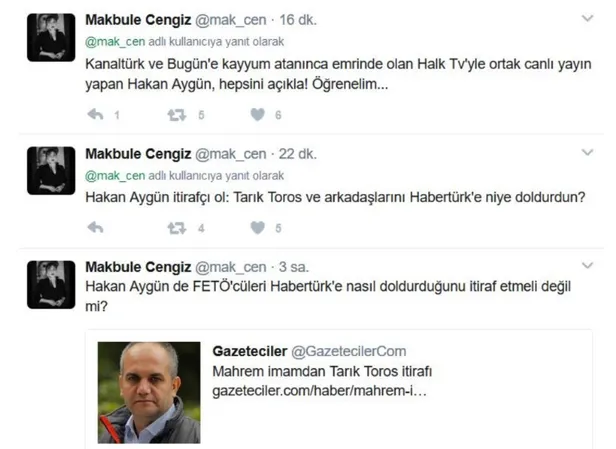
Task: Open the @GazetecilerCom handle
Action: pyautogui.click(x=348, y=351)
